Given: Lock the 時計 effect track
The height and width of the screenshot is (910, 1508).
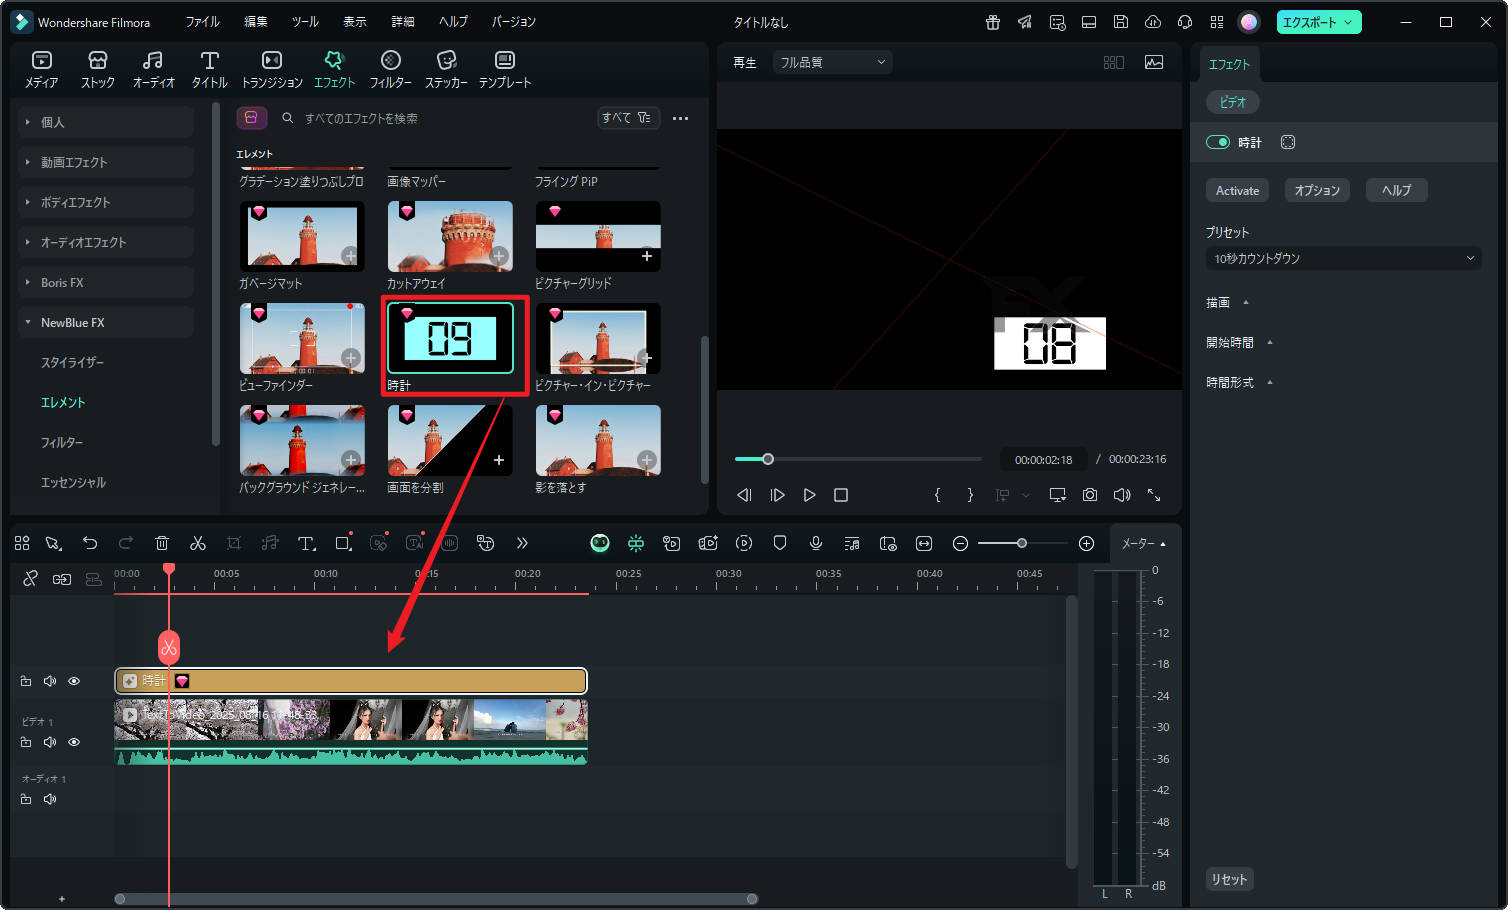Looking at the screenshot, I should click(x=26, y=681).
